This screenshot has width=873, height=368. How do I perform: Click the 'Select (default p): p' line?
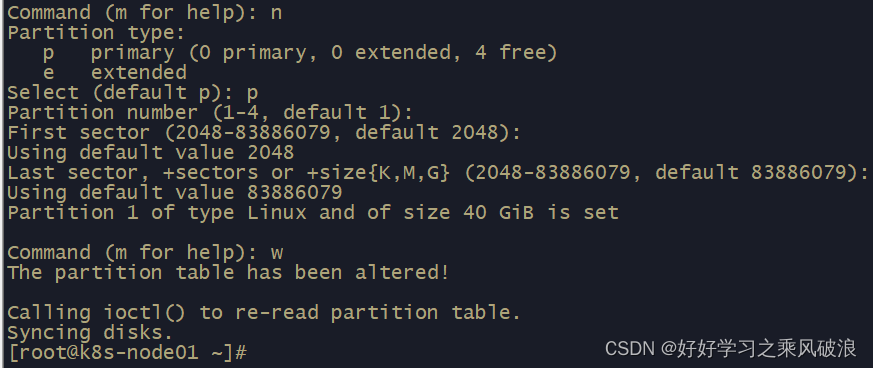click(133, 92)
